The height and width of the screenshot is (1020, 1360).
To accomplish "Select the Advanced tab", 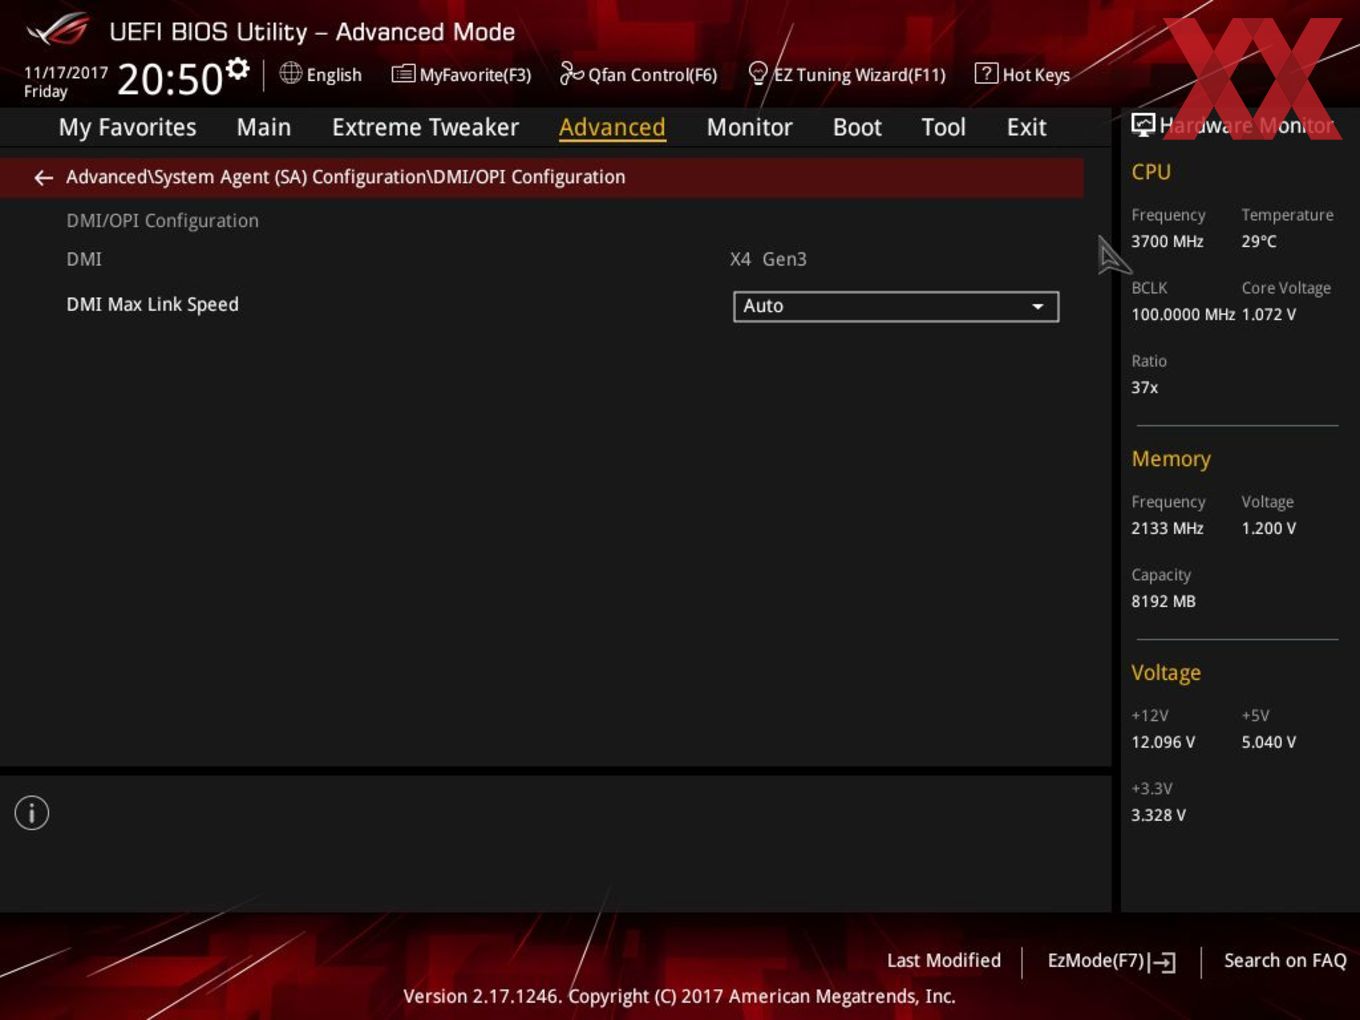I will tap(612, 127).
